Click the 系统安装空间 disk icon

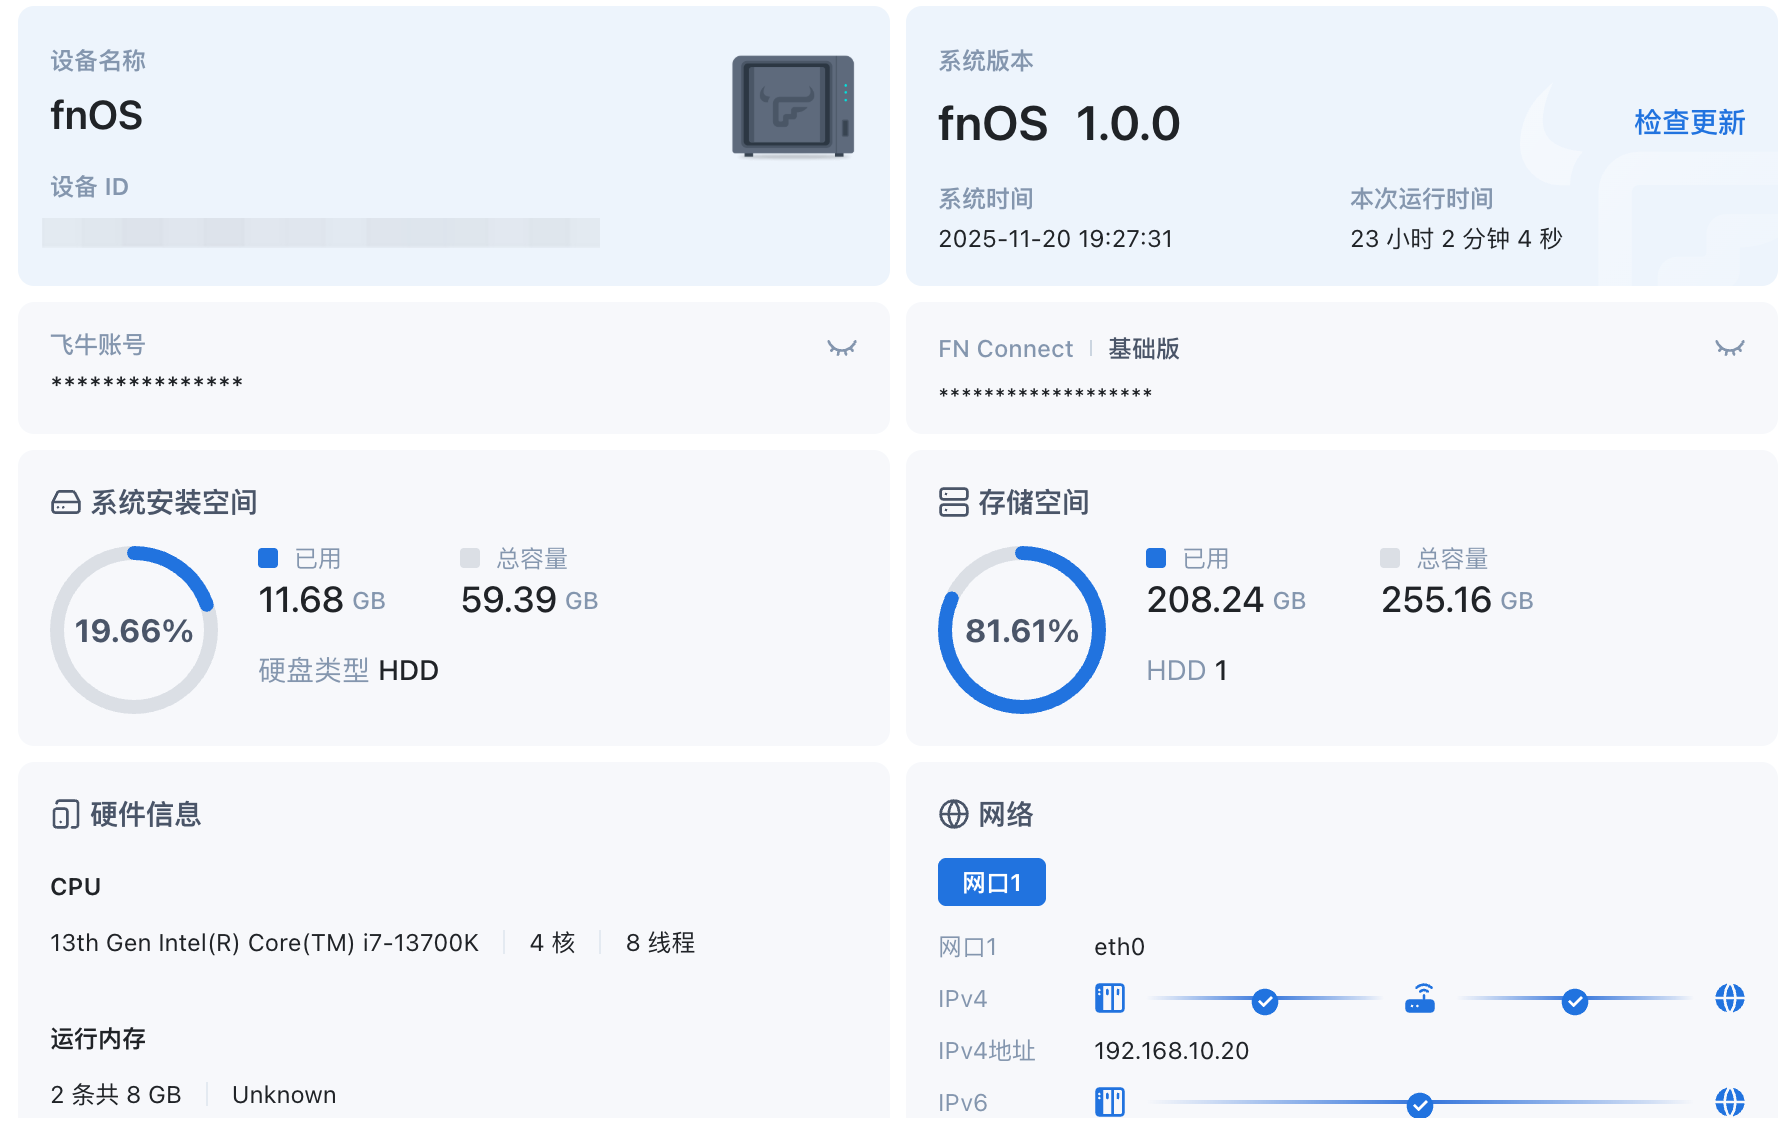click(x=66, y=502)
